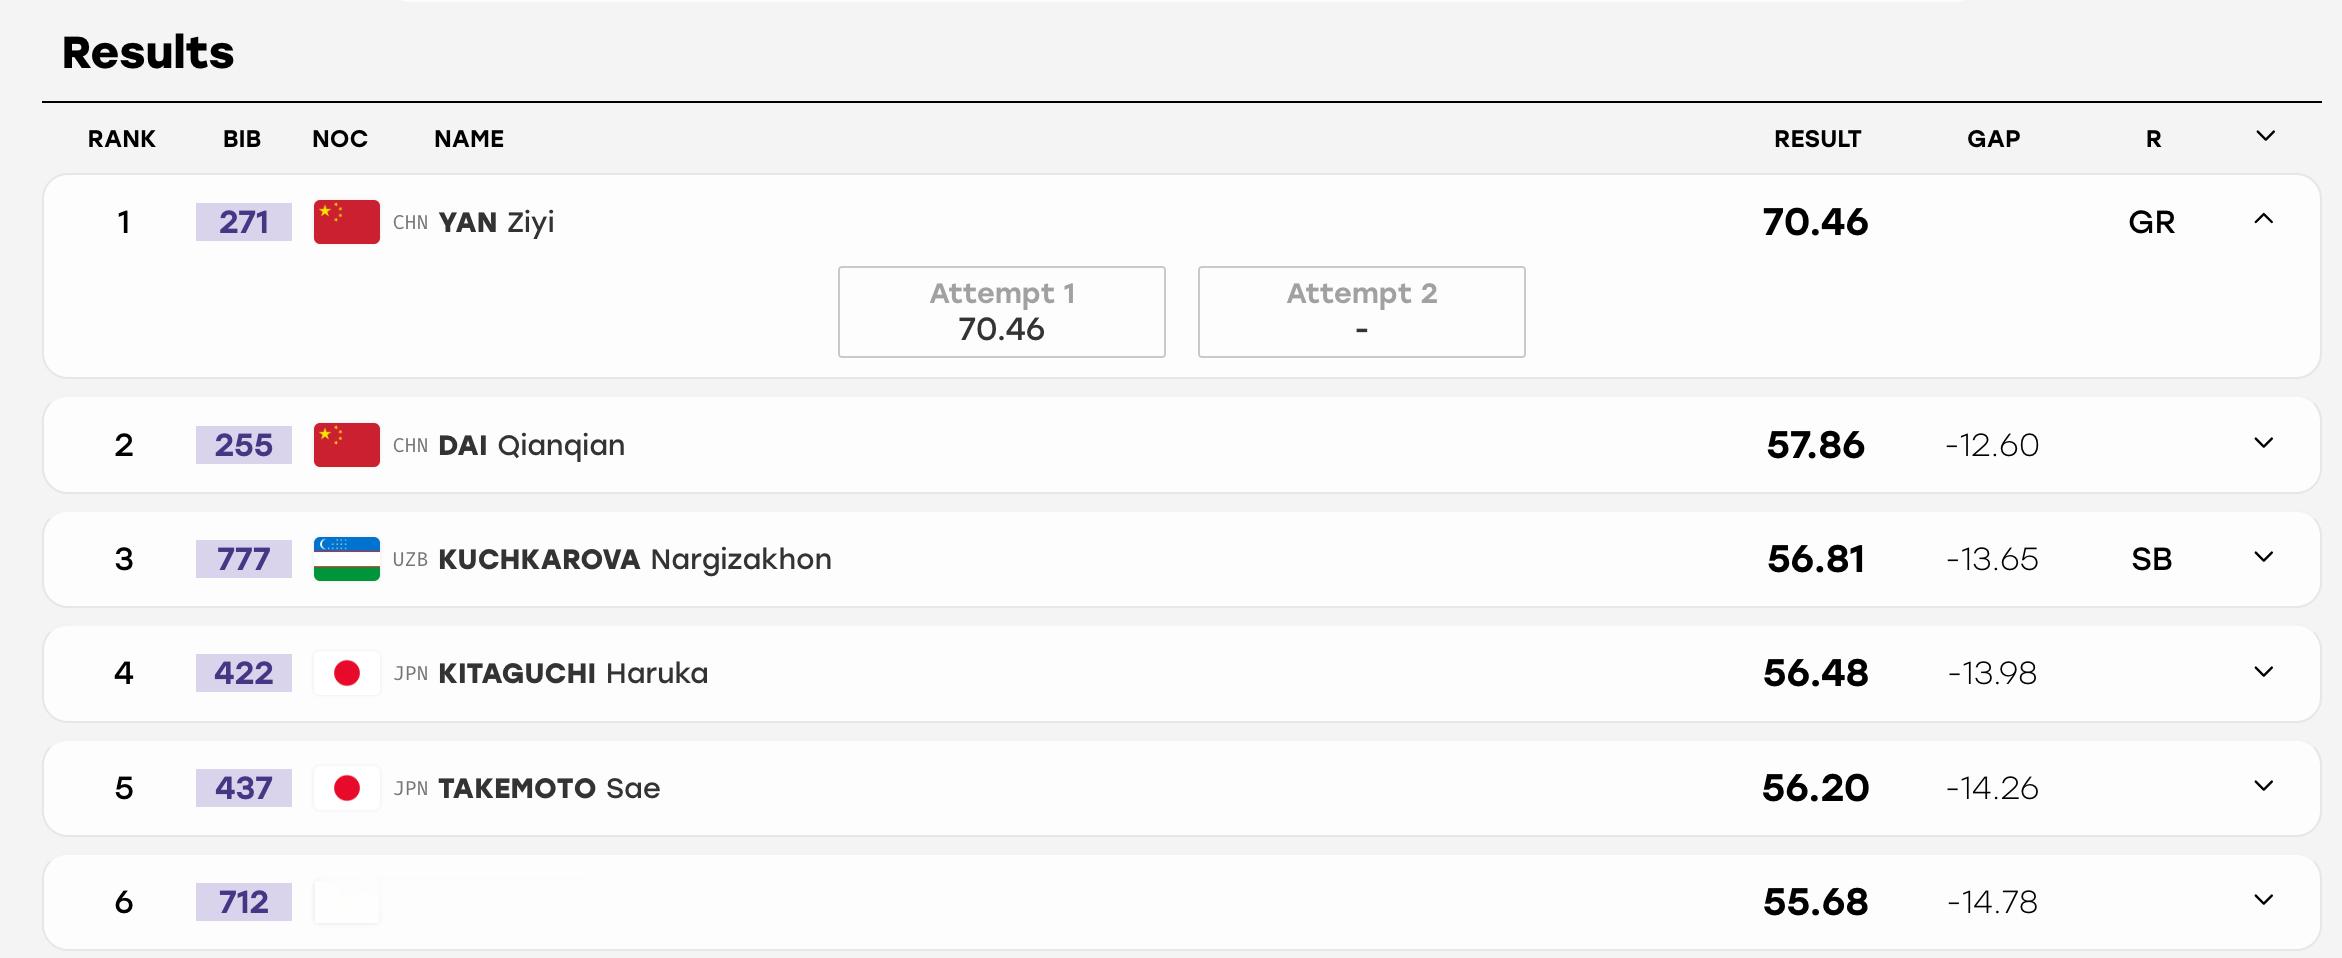The image size is (2342, 958).
Task: Expand KUCHKAROVA Nargizakhon's result details
Action: point(2264,557)
